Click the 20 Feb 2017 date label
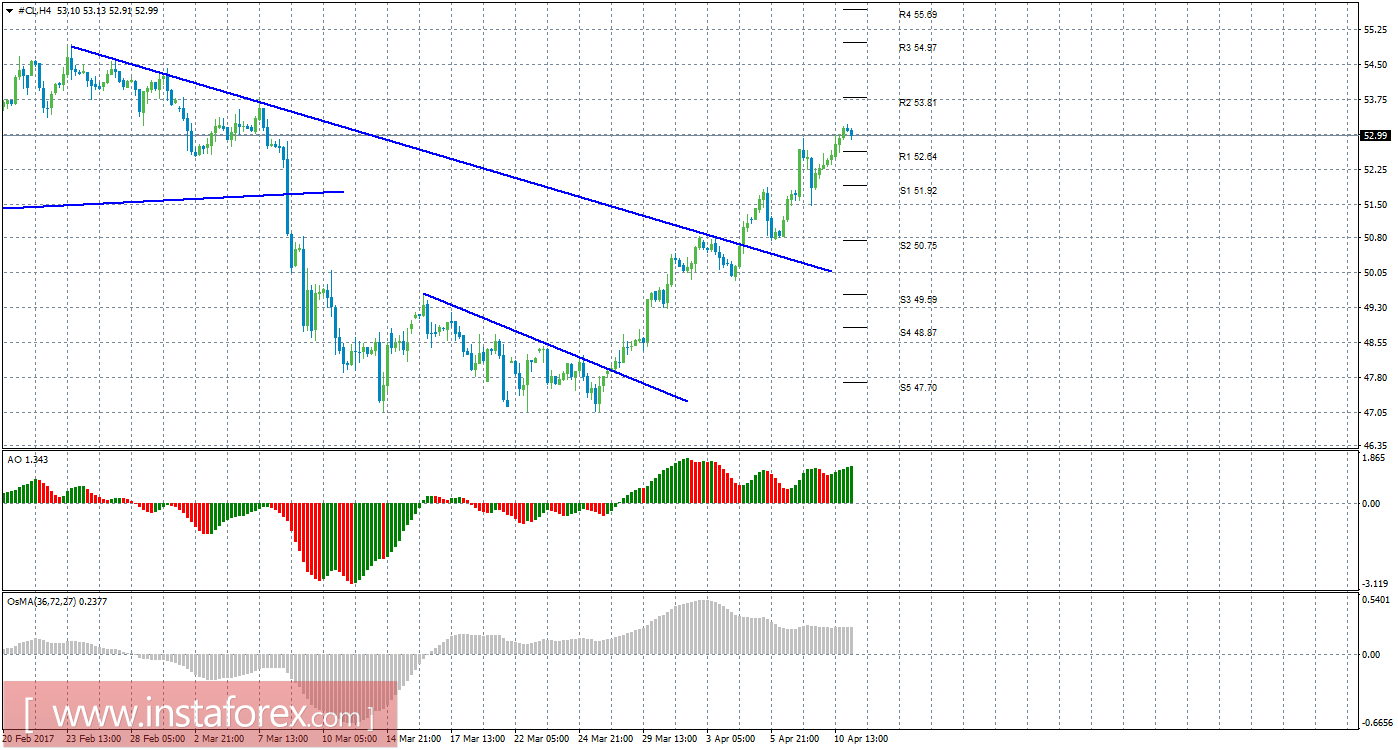Screen dimensions: 1398x750 (28, 740)
